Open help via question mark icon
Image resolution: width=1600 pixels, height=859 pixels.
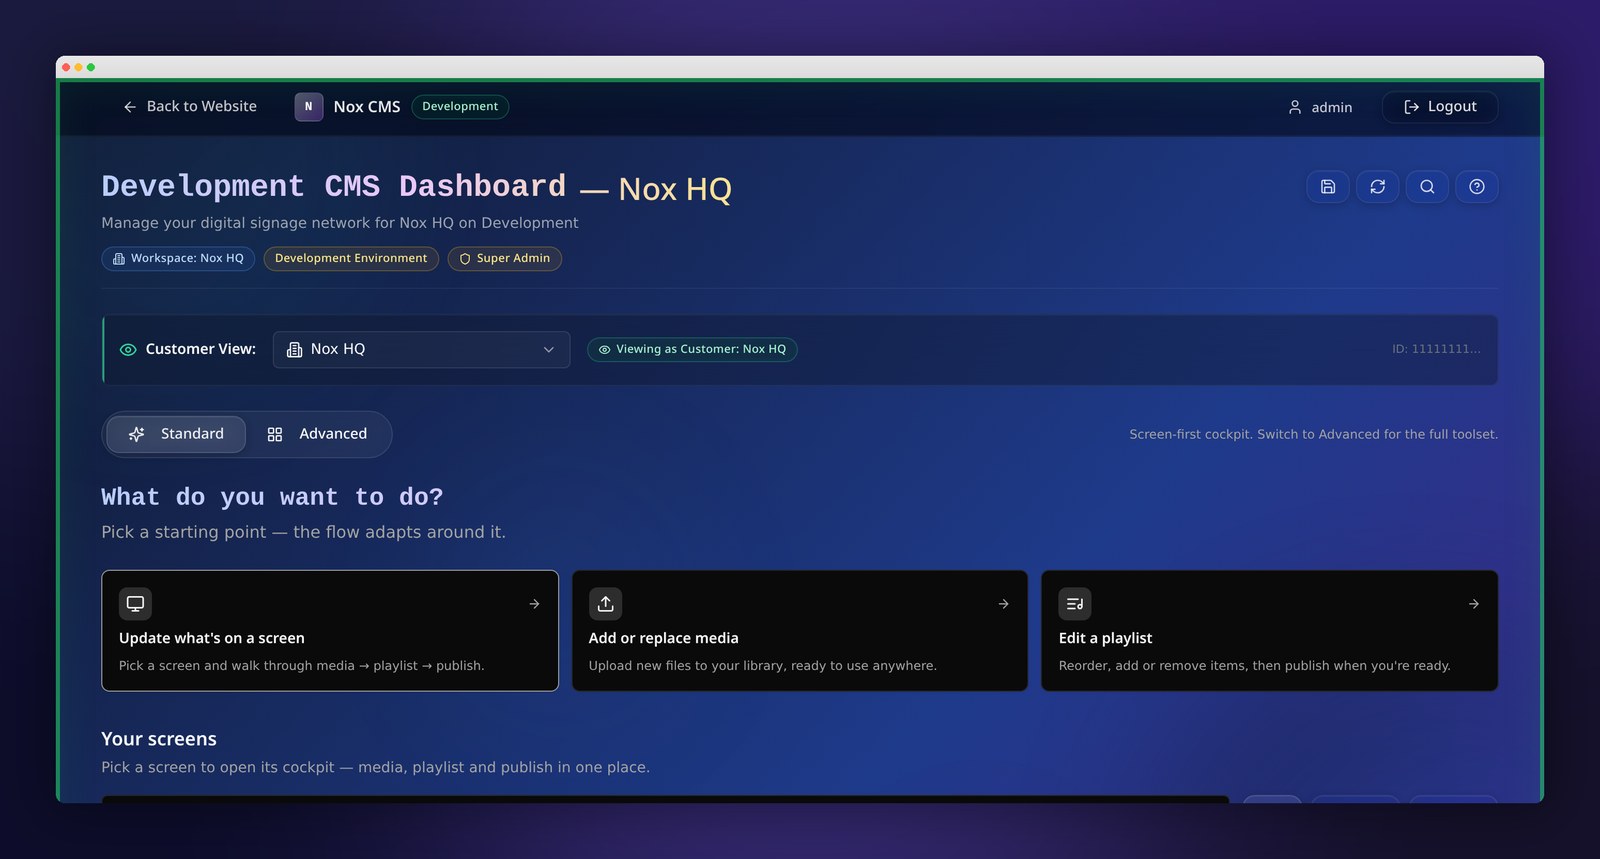(x=1477, y=187)
